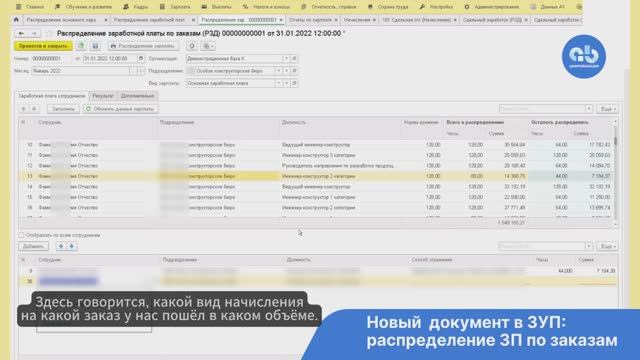Select bottom table row with 44,000 hours
This screenshot has width=640, height=360.
(x=318, y=271)
